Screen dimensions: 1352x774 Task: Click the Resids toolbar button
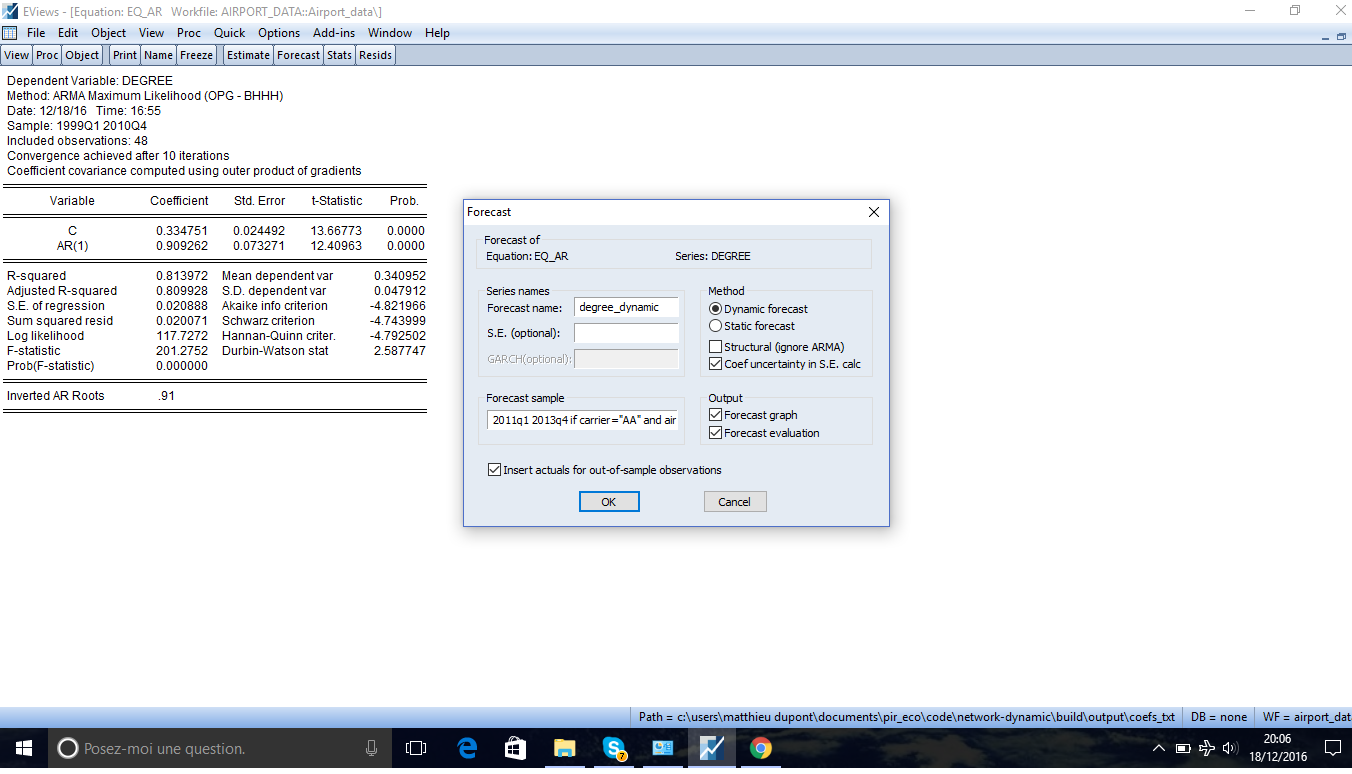coord(375,55)
